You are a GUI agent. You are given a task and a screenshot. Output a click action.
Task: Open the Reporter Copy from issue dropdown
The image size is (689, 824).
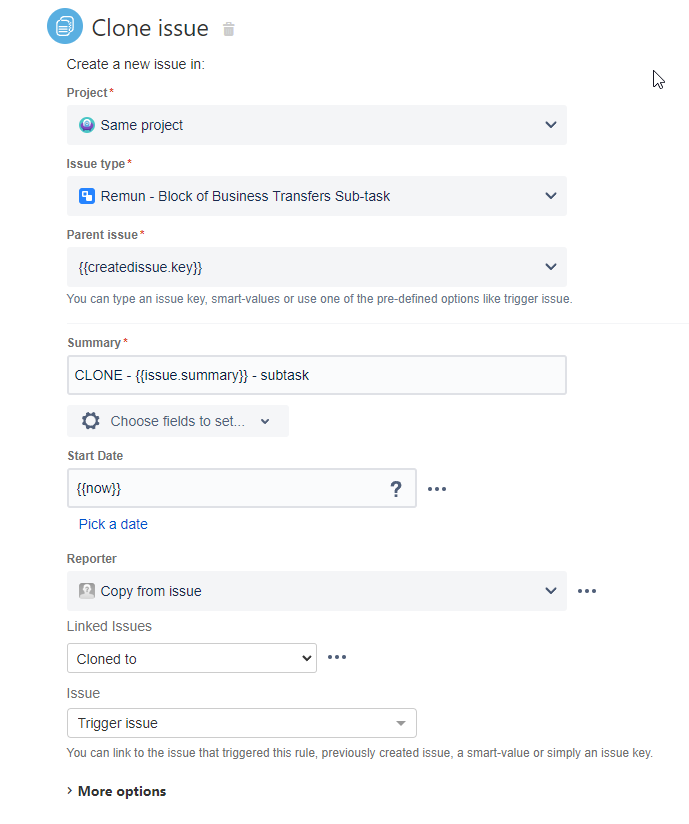316,591
